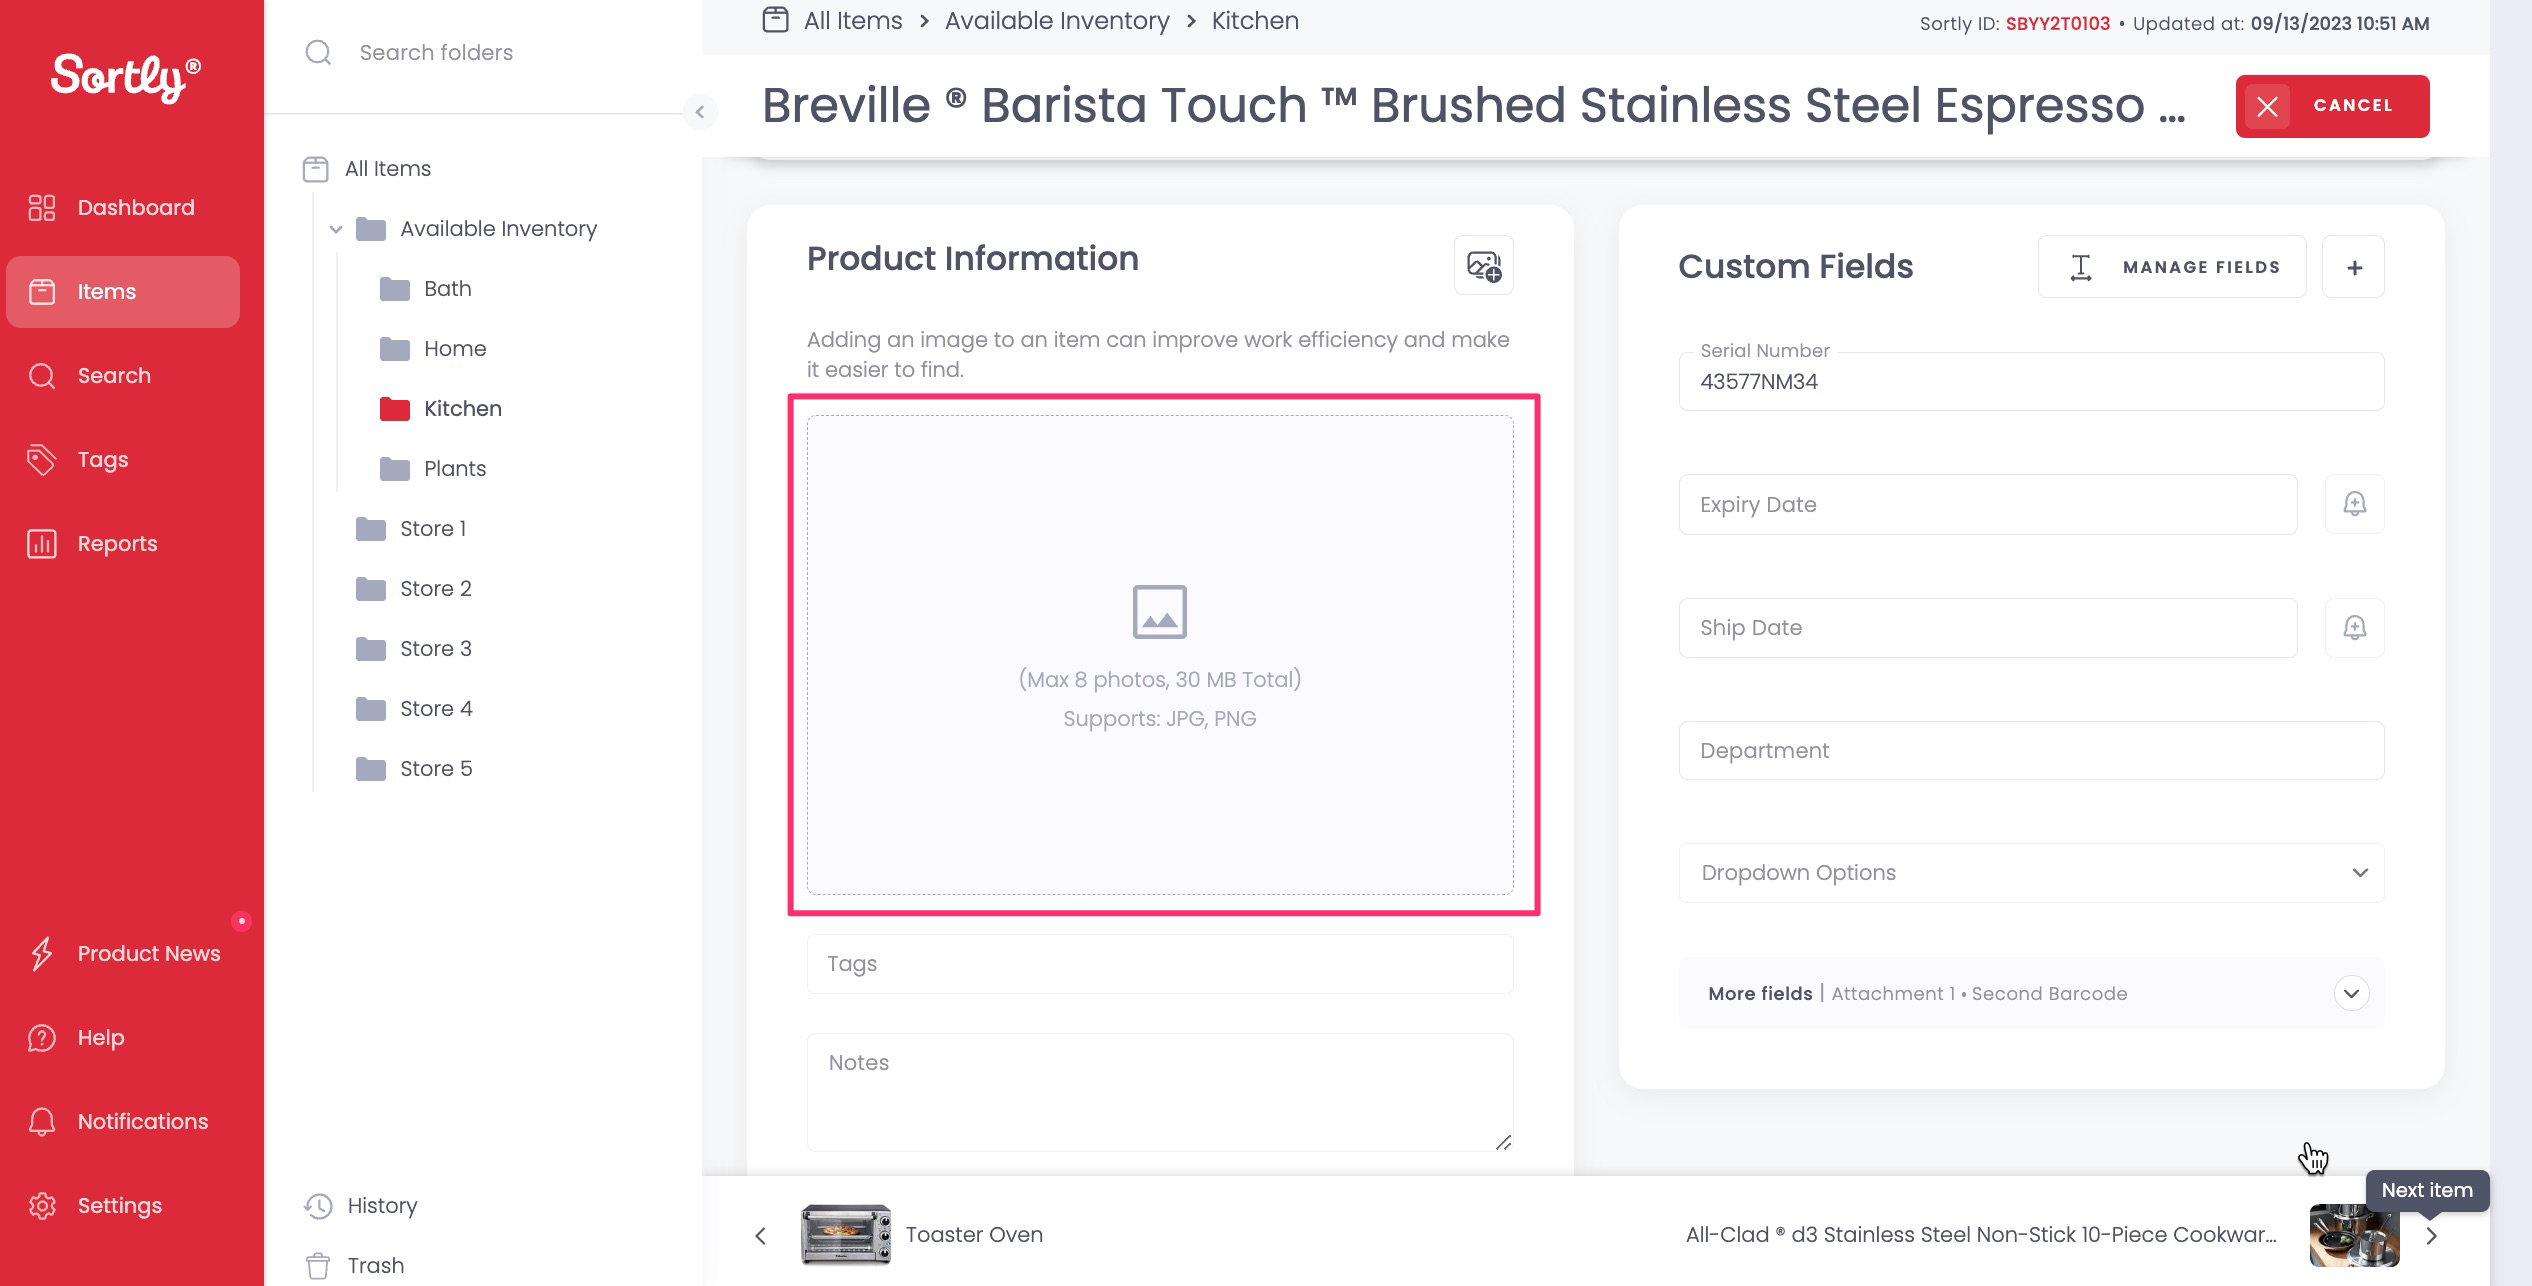Add a custom field with the plus button
This screenshot has height=1286, width=2532.
[2354, 267]
